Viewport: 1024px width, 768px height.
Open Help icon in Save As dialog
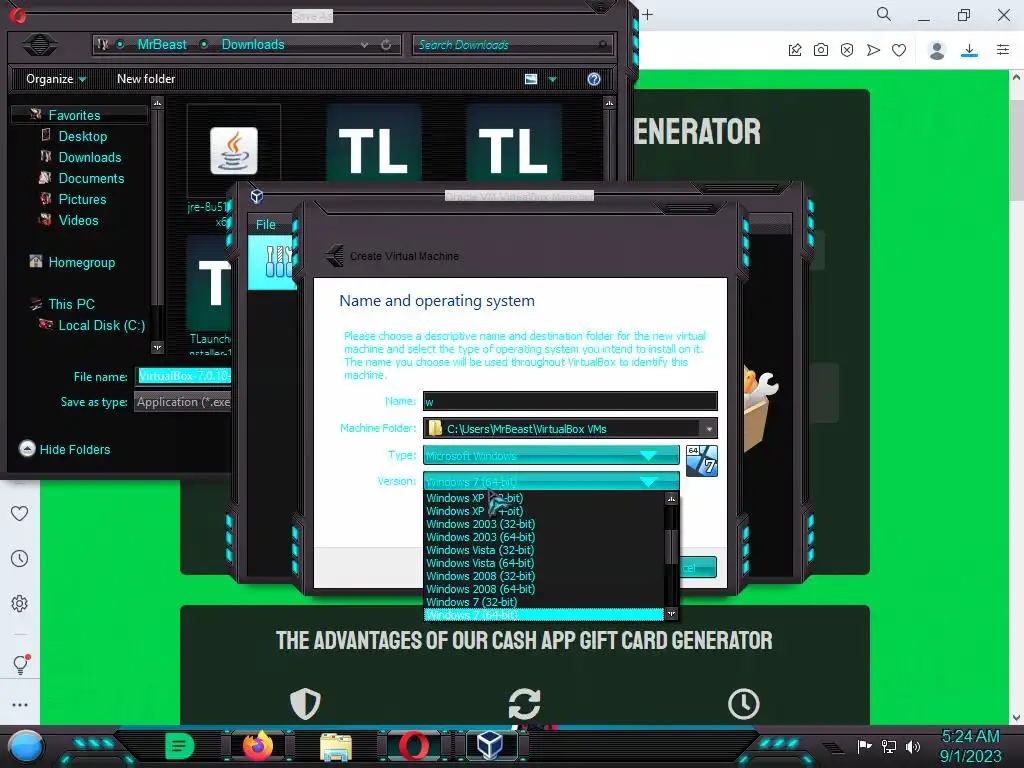(594, 79)
